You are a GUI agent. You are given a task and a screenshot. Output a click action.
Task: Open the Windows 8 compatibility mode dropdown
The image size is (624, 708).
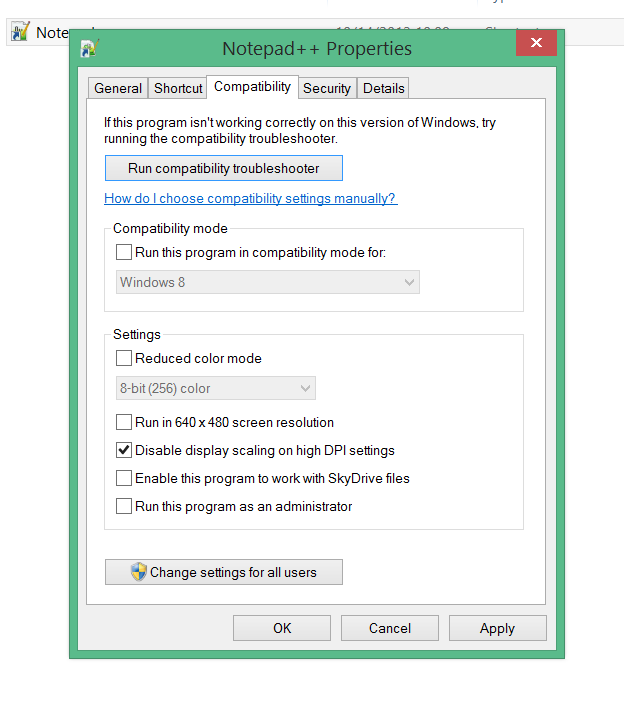click(267, 282)
